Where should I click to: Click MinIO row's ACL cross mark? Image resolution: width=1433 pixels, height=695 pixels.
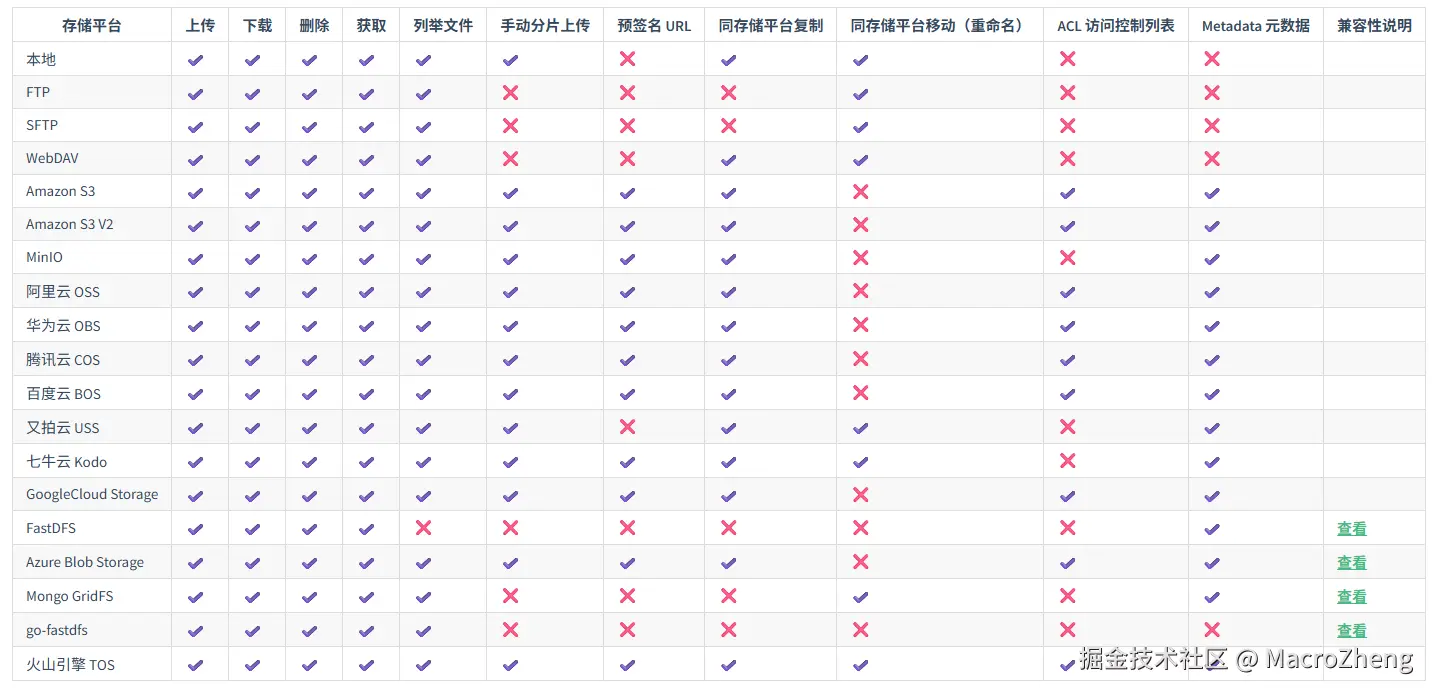(1067, 257)
